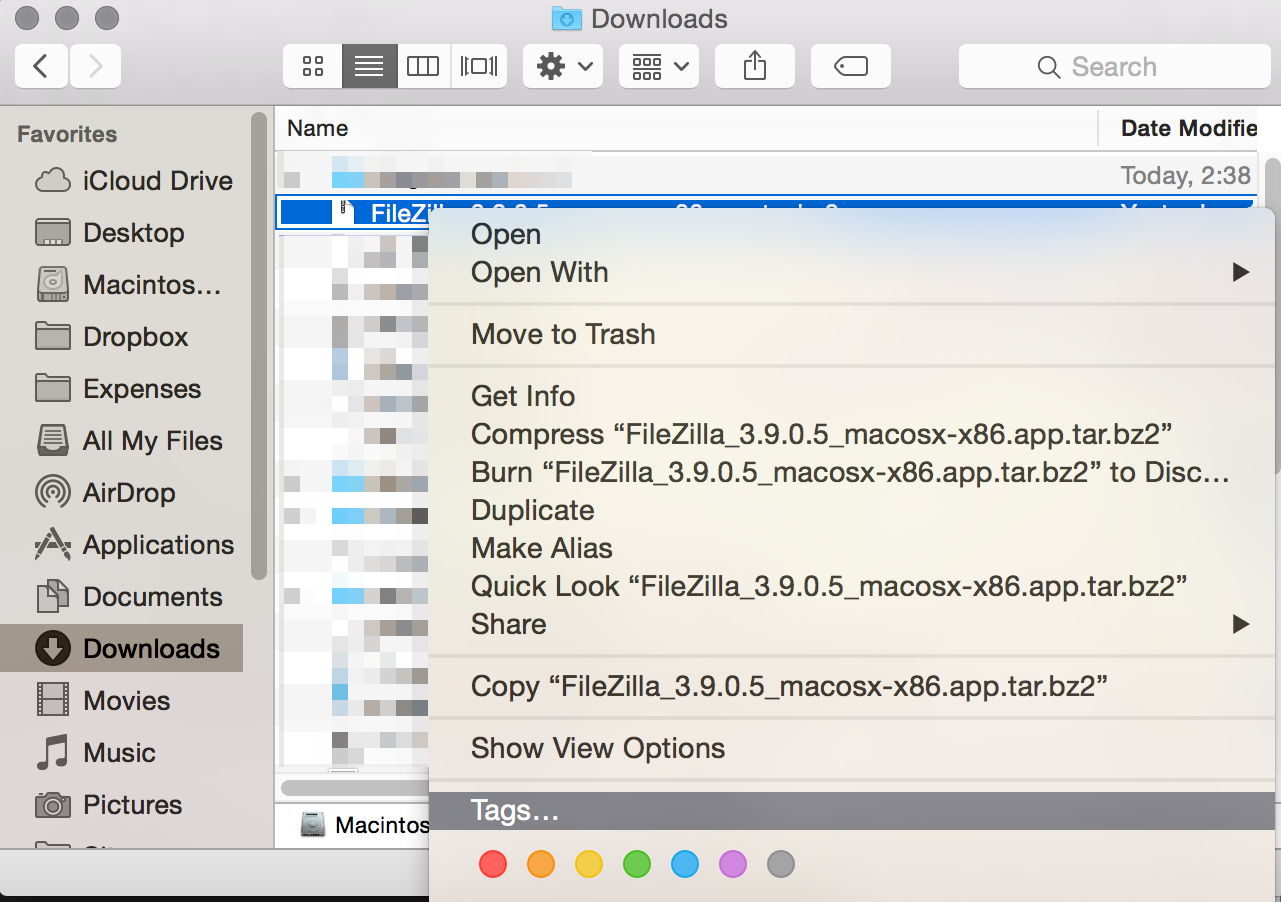This screenshot has height=902, width=1281.
Task: Apply the gray tag color
Action: tap(781, 864)
